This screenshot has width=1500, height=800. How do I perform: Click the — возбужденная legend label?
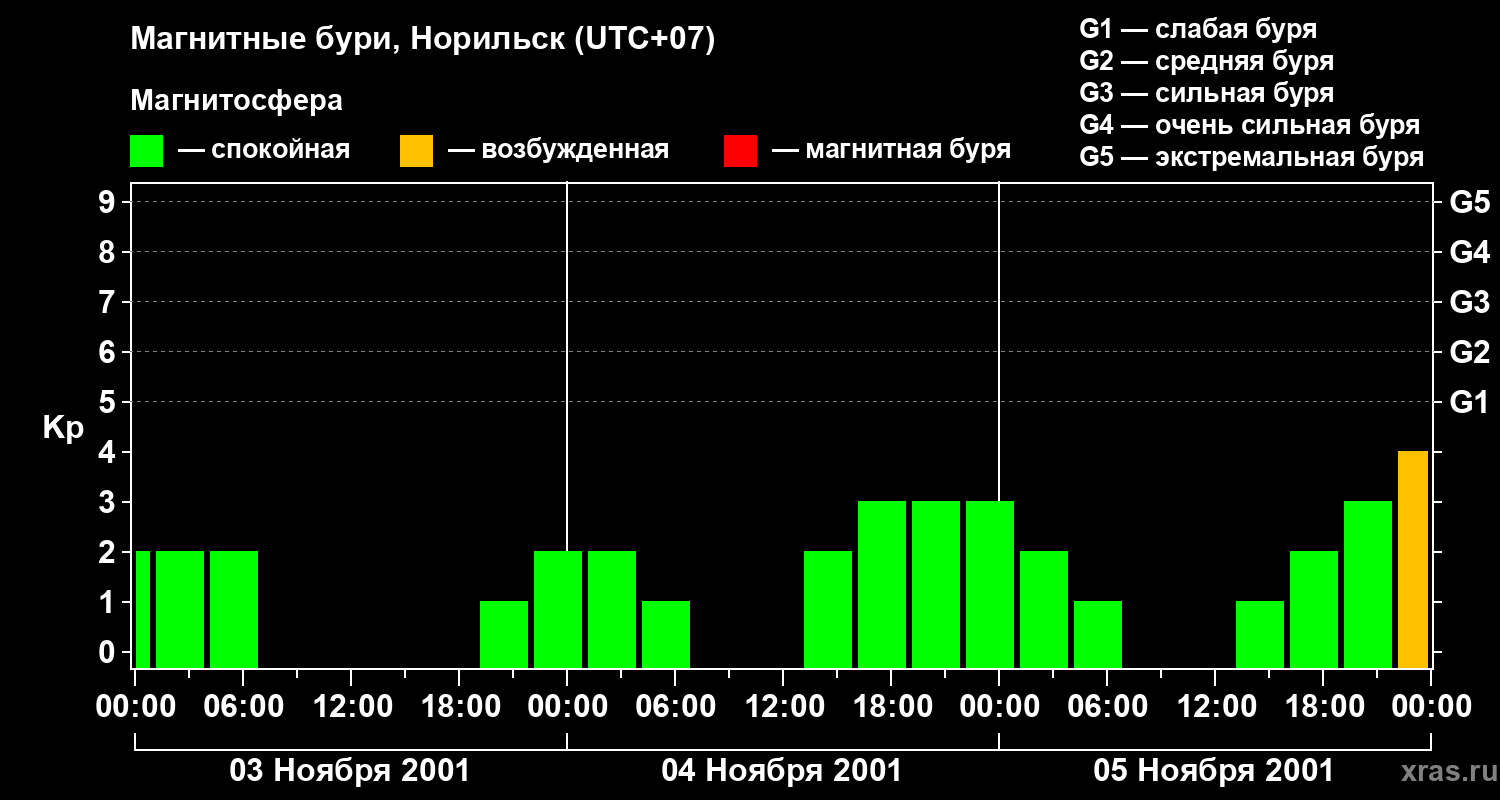tap(558, 151)
